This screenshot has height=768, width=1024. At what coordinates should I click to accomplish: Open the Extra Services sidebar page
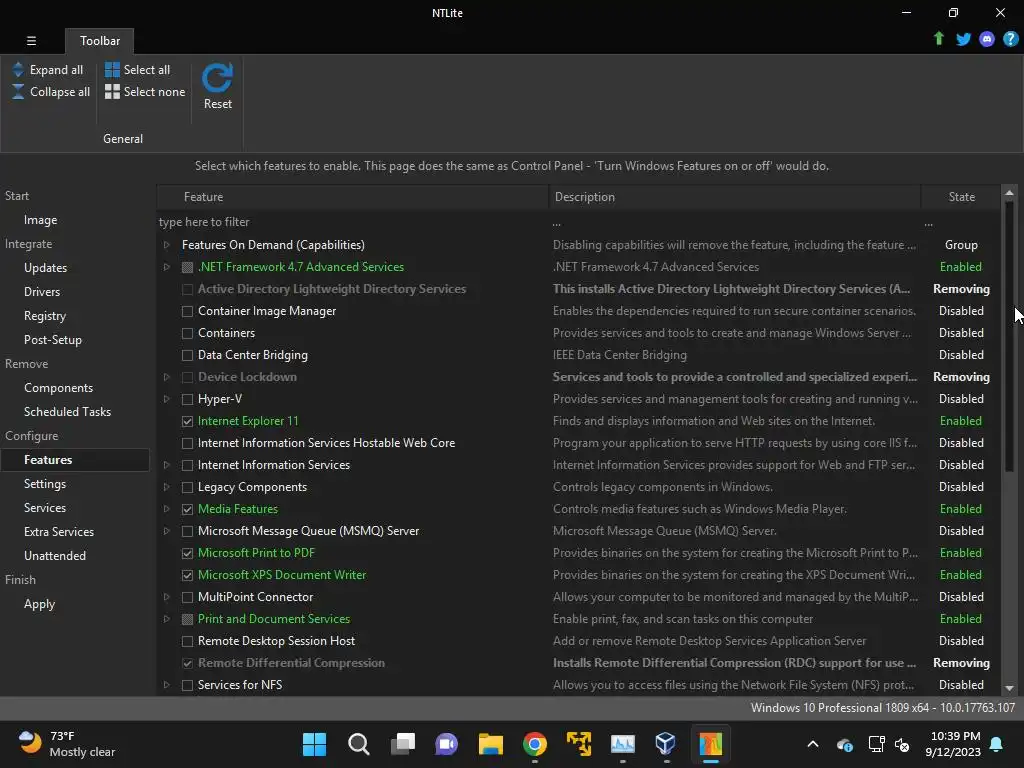tap(59, 532)
